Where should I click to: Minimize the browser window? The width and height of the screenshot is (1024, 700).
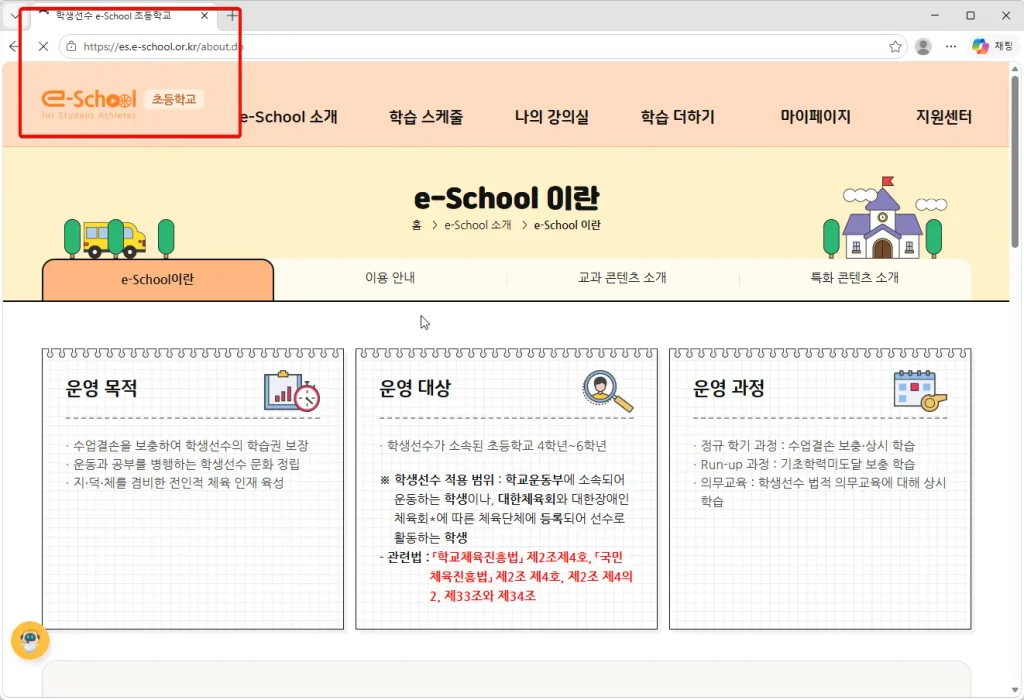(935, 16)
